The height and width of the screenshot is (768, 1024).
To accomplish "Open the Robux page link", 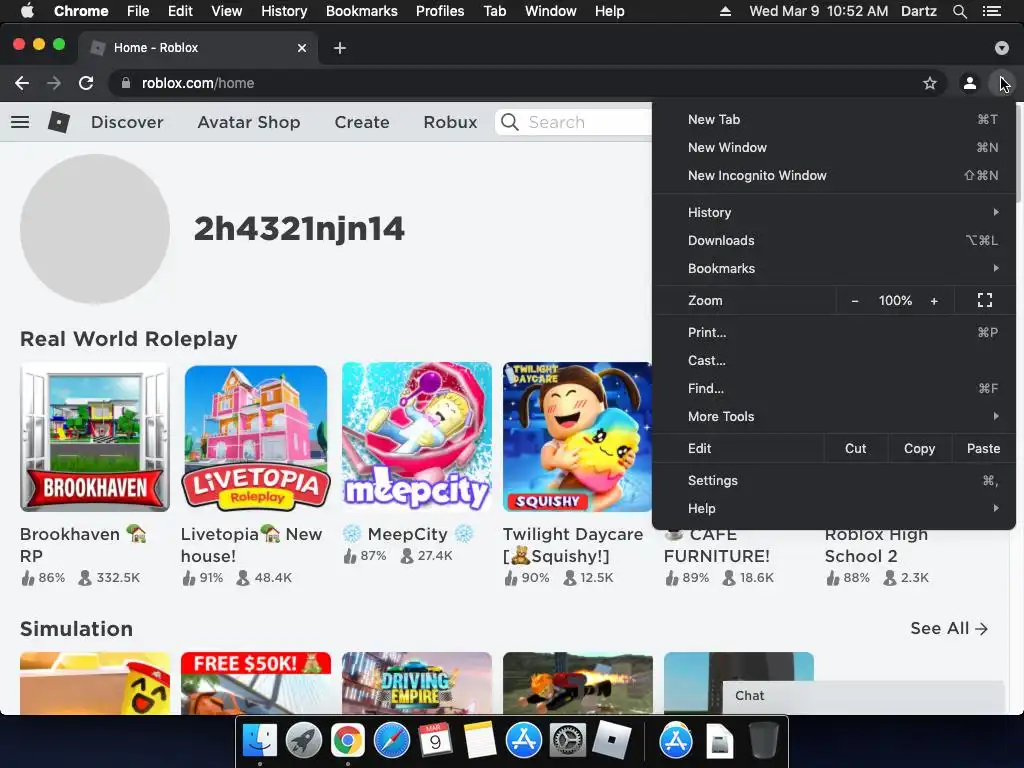I will (x=450, y=122).
